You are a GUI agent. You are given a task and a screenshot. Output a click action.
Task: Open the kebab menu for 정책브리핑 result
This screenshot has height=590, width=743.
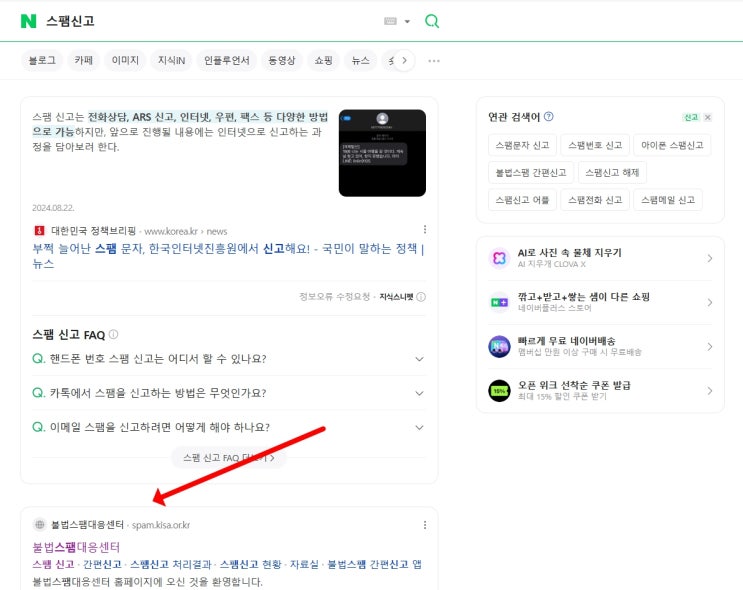click(x=425, y=230)
